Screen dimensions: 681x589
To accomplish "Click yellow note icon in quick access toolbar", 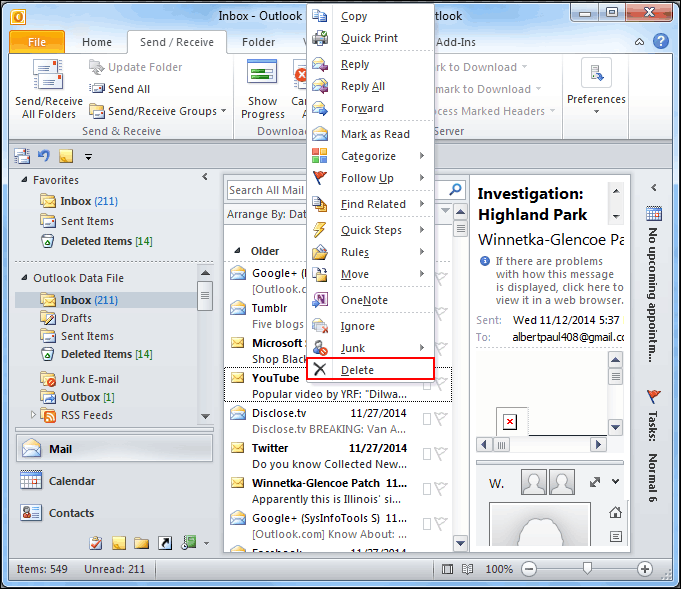I will tap(66, 156).
